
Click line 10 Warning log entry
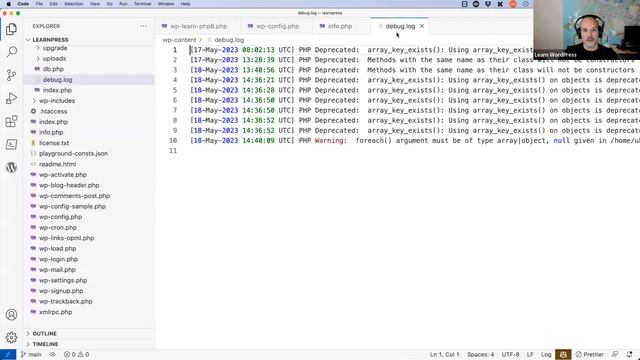[x=415, y=141]
